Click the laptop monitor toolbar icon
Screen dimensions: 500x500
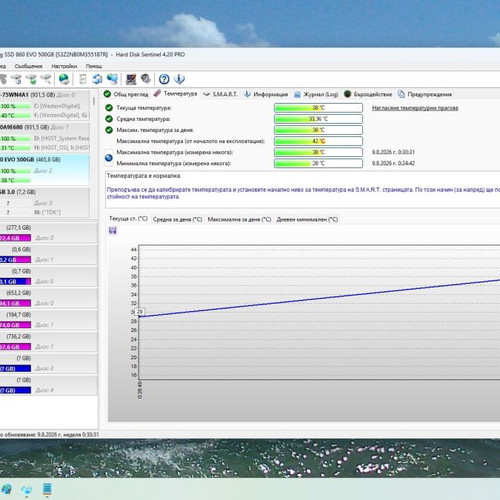pos(131,79)
